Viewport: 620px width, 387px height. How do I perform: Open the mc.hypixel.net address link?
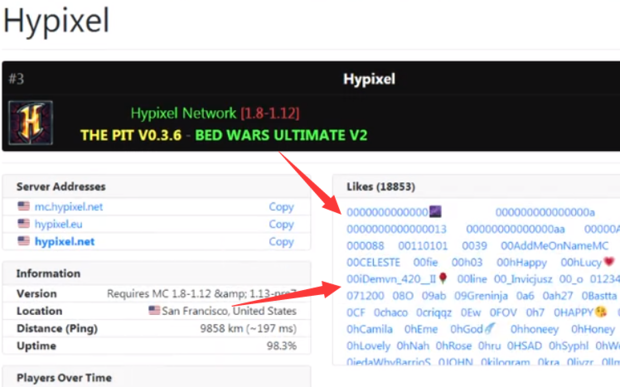tap(68, 207)
